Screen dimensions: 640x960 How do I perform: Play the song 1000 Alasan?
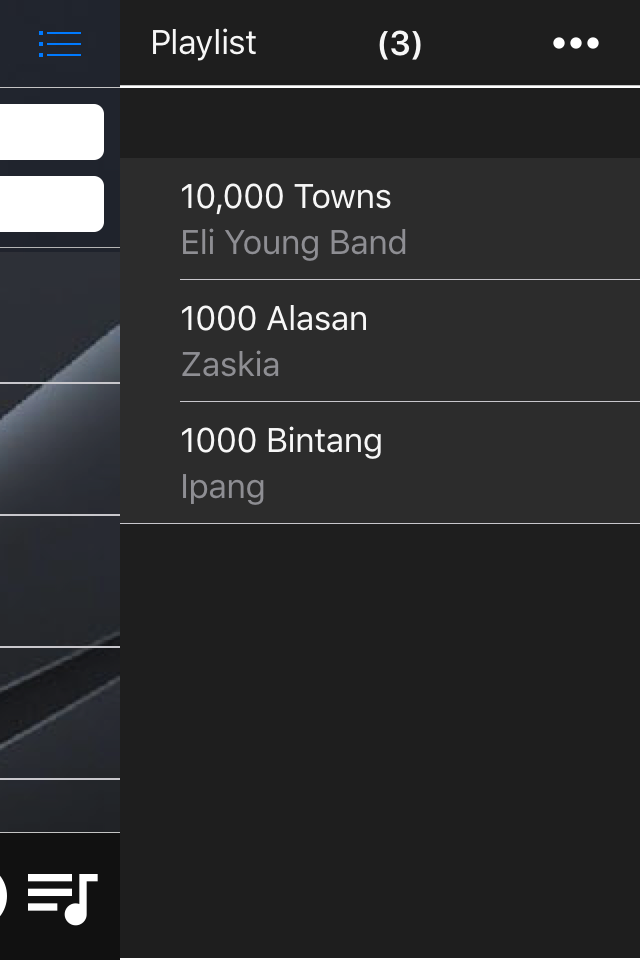click(274, 319)
